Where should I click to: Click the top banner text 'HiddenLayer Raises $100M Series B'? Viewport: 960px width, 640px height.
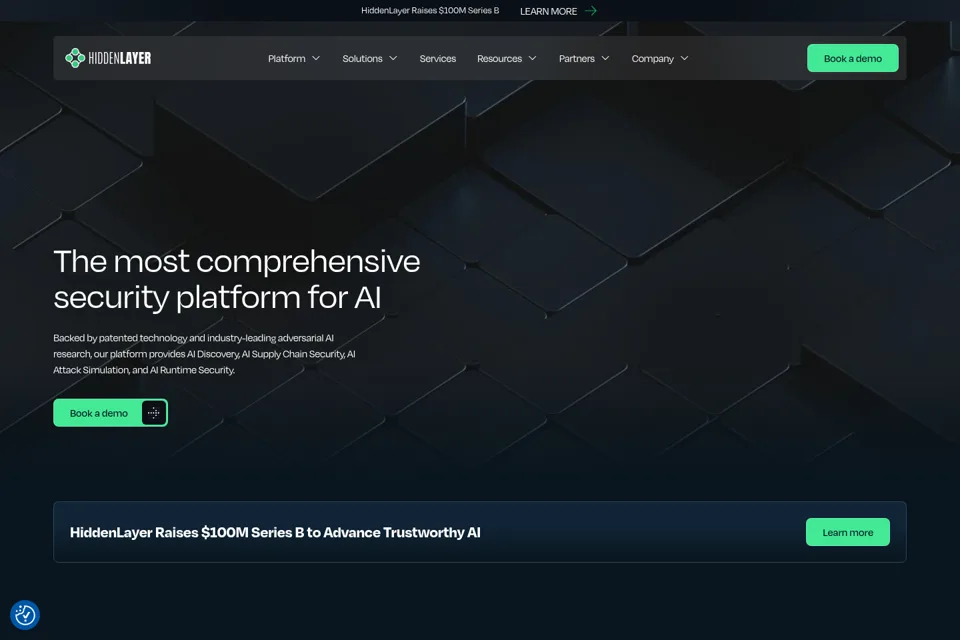tap(430, 10)
